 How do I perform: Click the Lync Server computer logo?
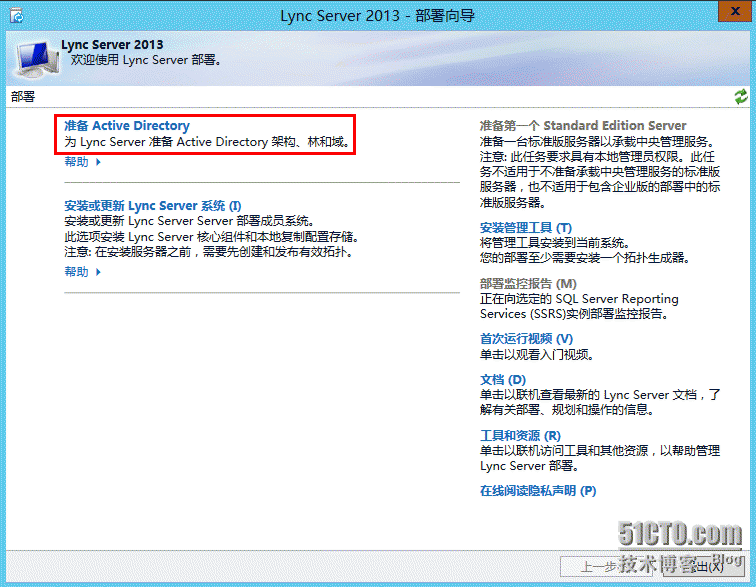[x=38, y=60]
